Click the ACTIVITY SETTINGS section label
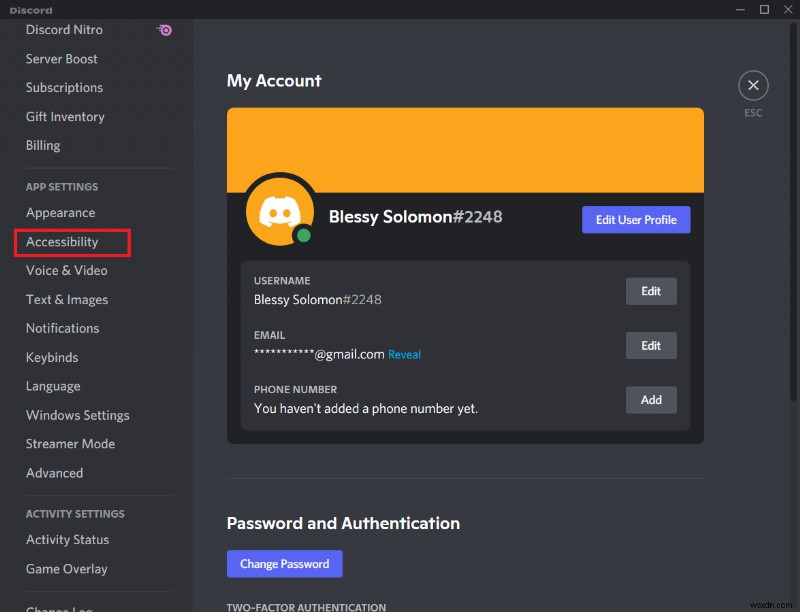 click(75, 514)
